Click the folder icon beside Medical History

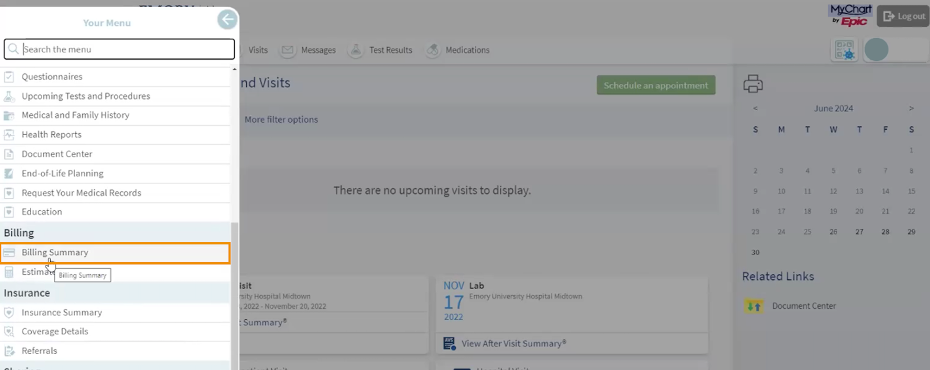[x=9, y=115]
